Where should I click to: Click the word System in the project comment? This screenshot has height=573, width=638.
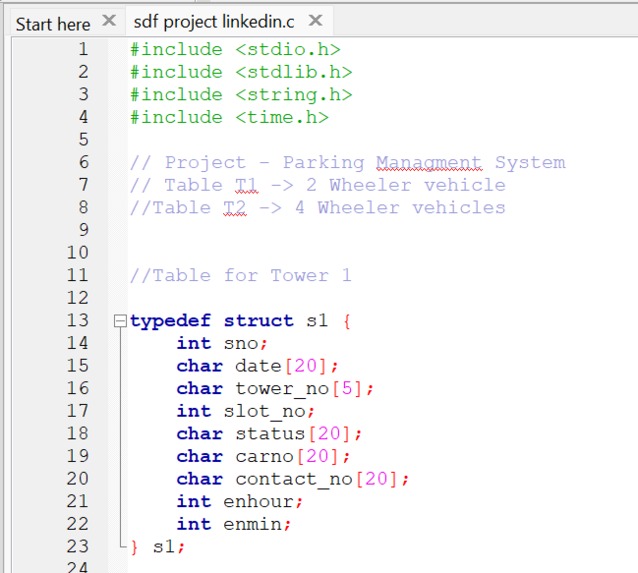(530, 163)
